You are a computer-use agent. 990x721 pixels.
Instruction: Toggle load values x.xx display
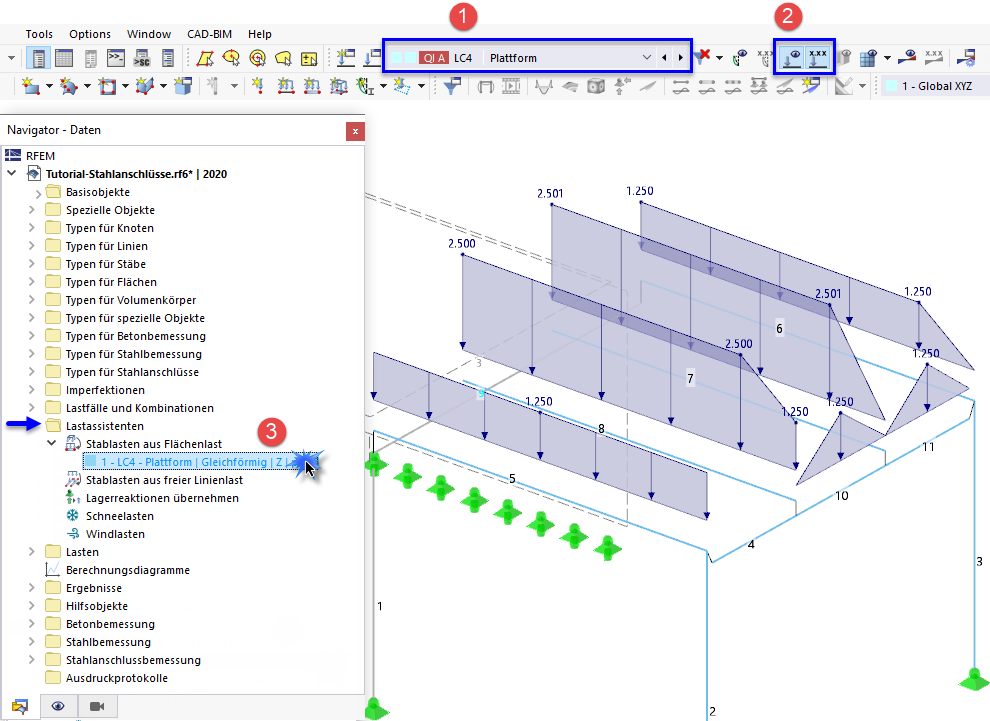(818, 58)
